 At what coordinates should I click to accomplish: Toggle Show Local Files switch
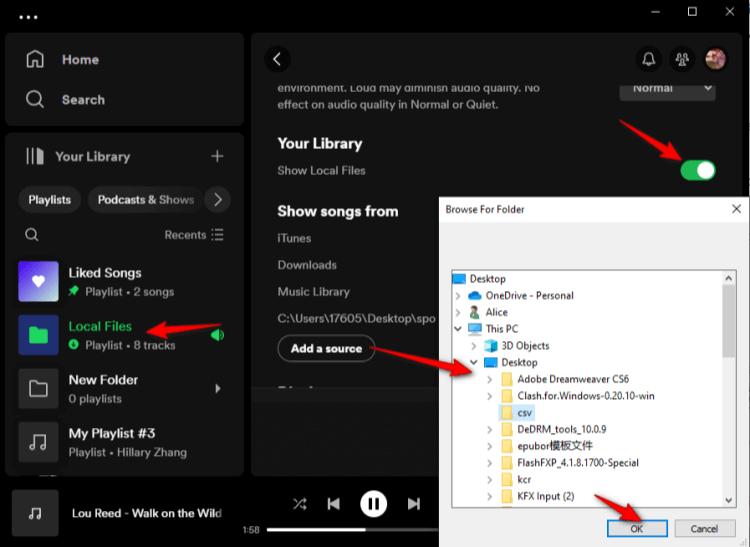pyautogui.click(x=698, y=170)
